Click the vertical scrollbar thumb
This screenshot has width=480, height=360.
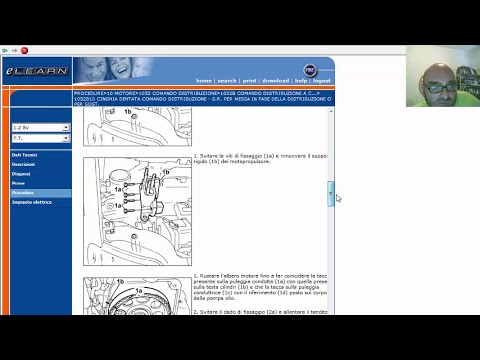click(331, 194)
